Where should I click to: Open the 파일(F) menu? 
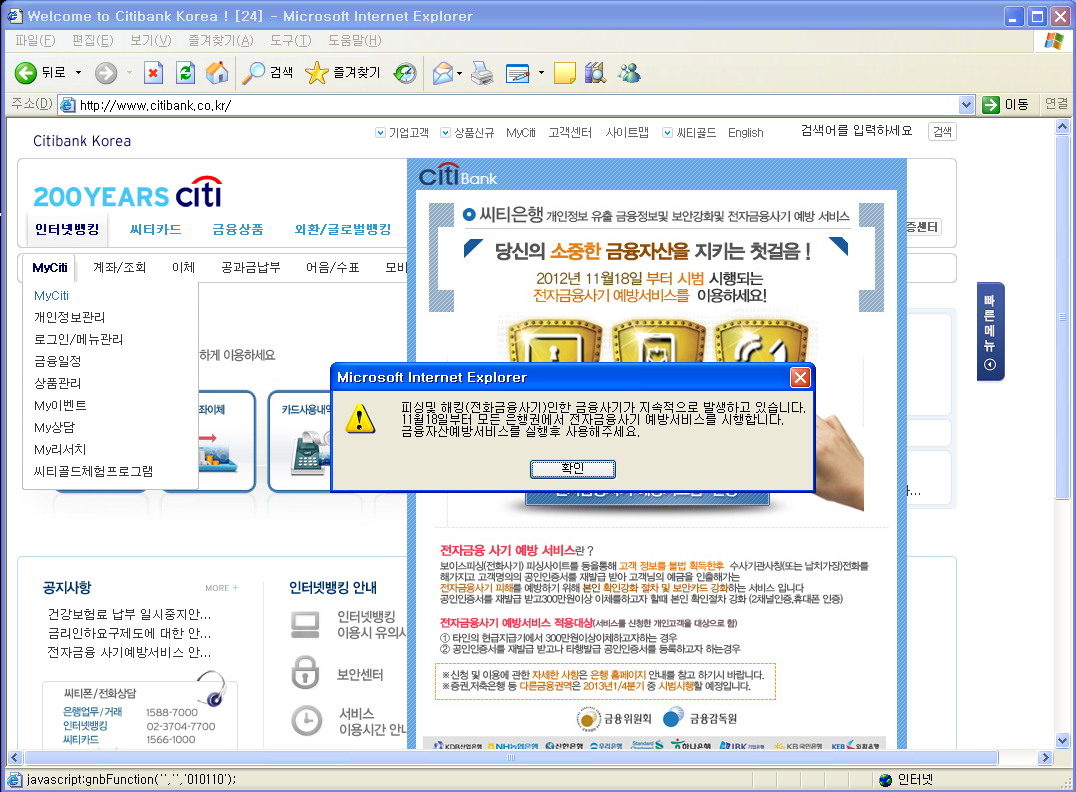[35, 40]
